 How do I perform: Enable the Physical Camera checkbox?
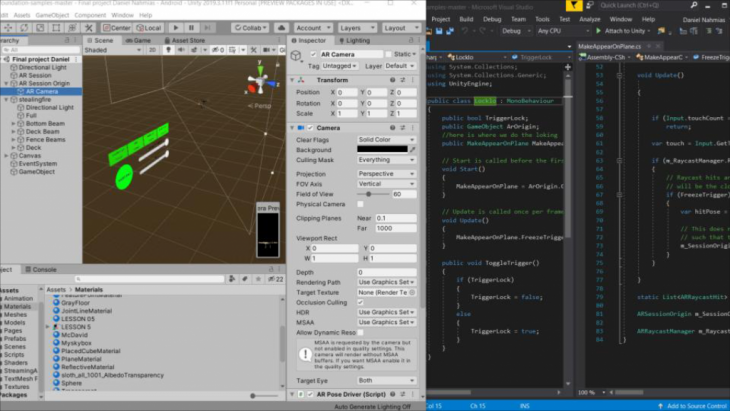coord(358,204)
